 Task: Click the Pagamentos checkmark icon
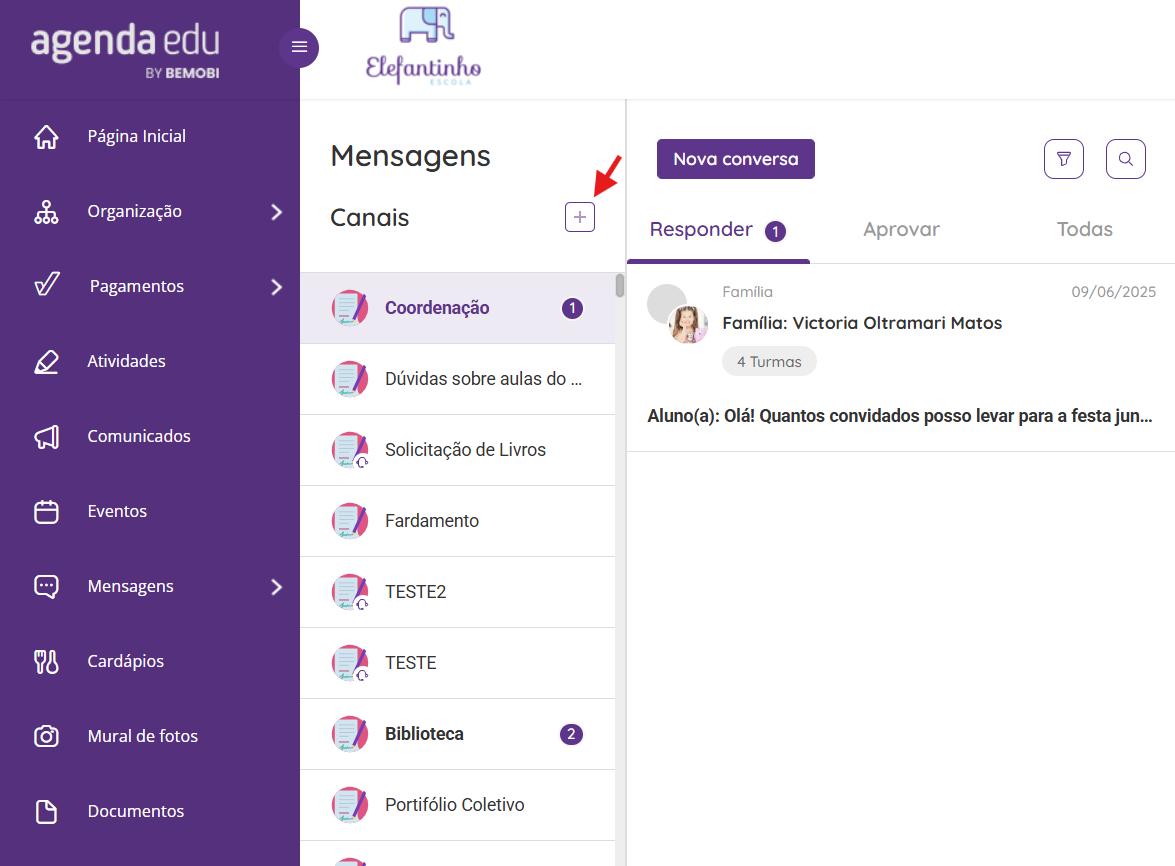coord(47,285)
